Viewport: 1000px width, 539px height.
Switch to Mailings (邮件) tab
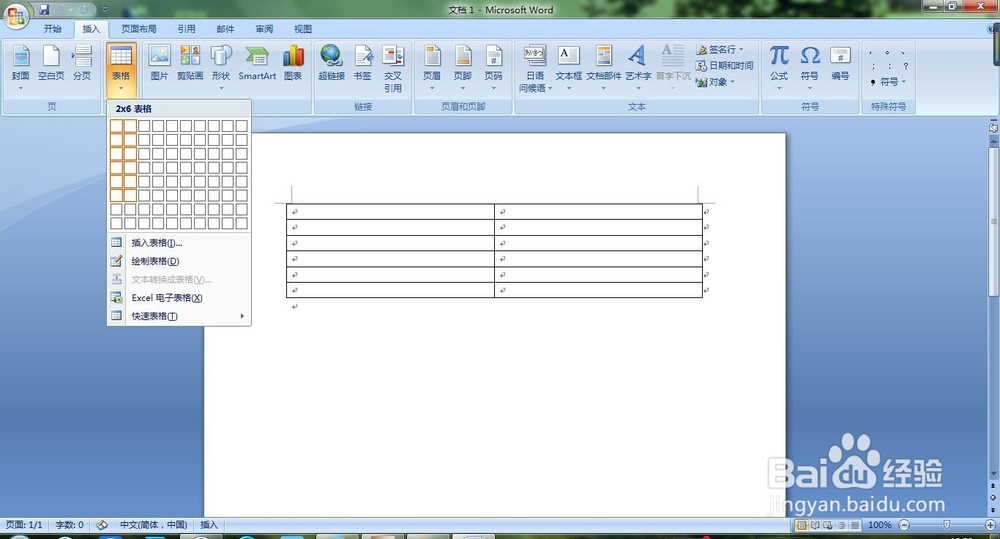coord(225,29)
